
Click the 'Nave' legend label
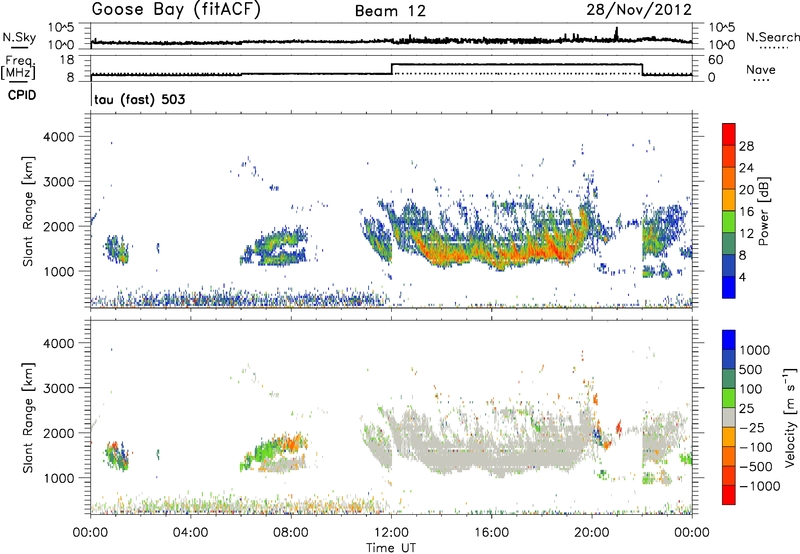(761, 69)
